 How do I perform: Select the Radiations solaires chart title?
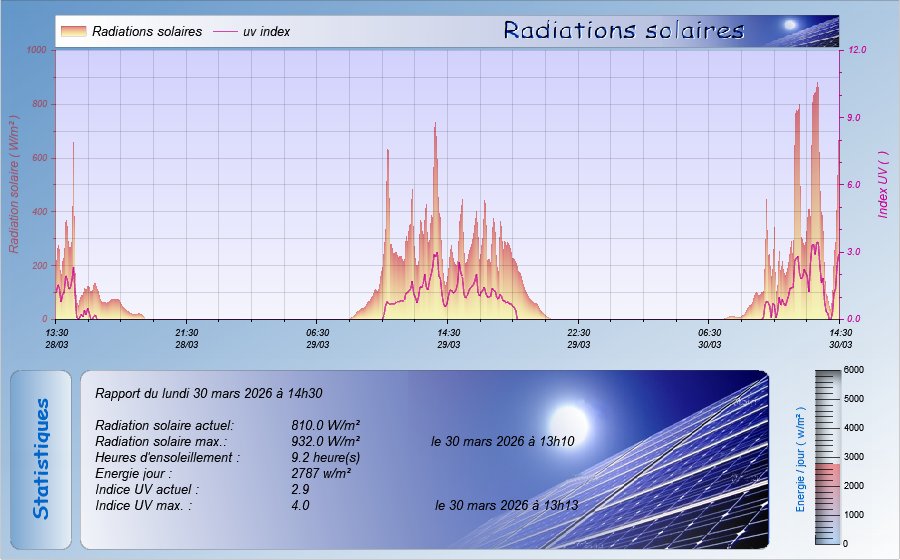point(623,31)
